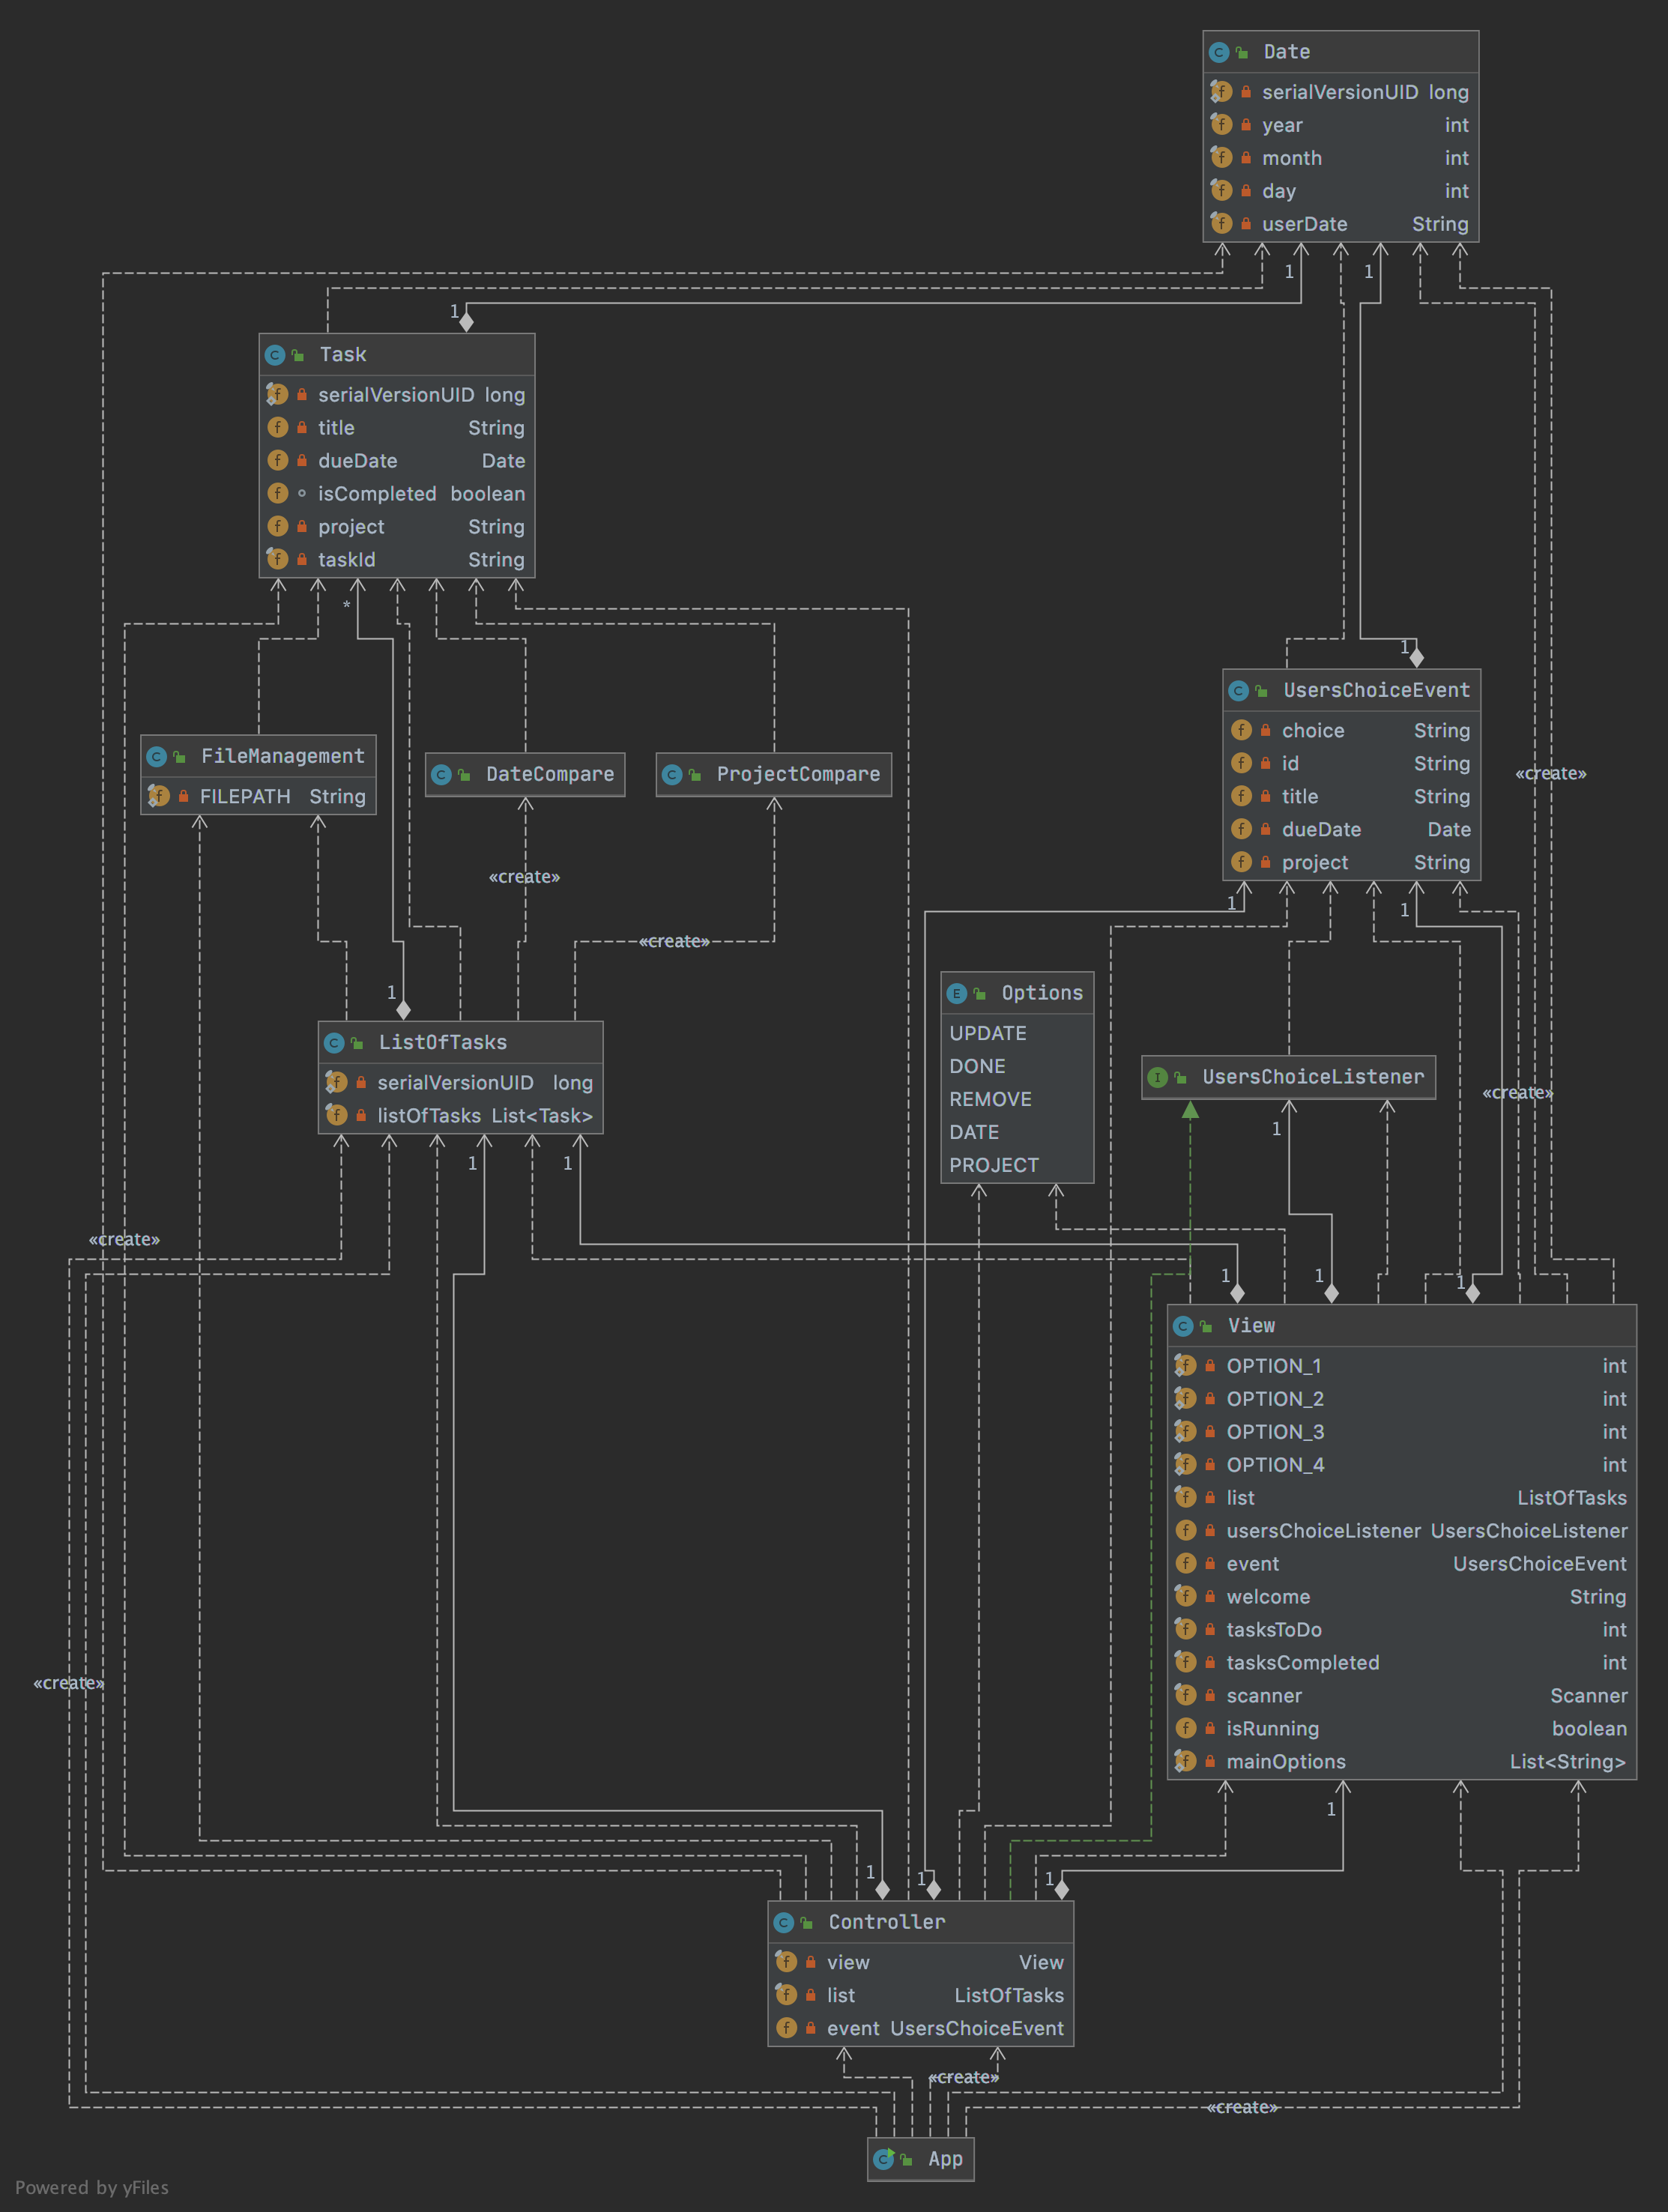Click the field icon next to mainOptions

[x=1185, y=1761]
